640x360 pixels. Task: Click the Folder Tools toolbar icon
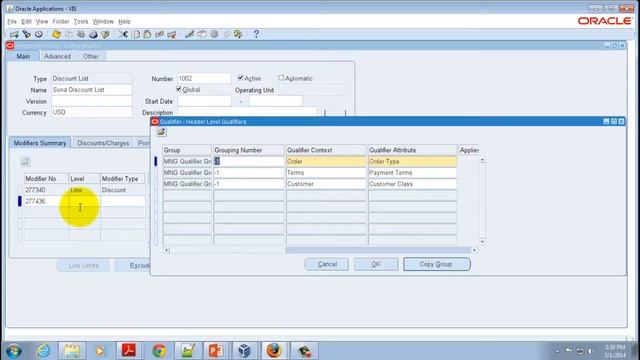pyautogui.click(x=238, y=34)
